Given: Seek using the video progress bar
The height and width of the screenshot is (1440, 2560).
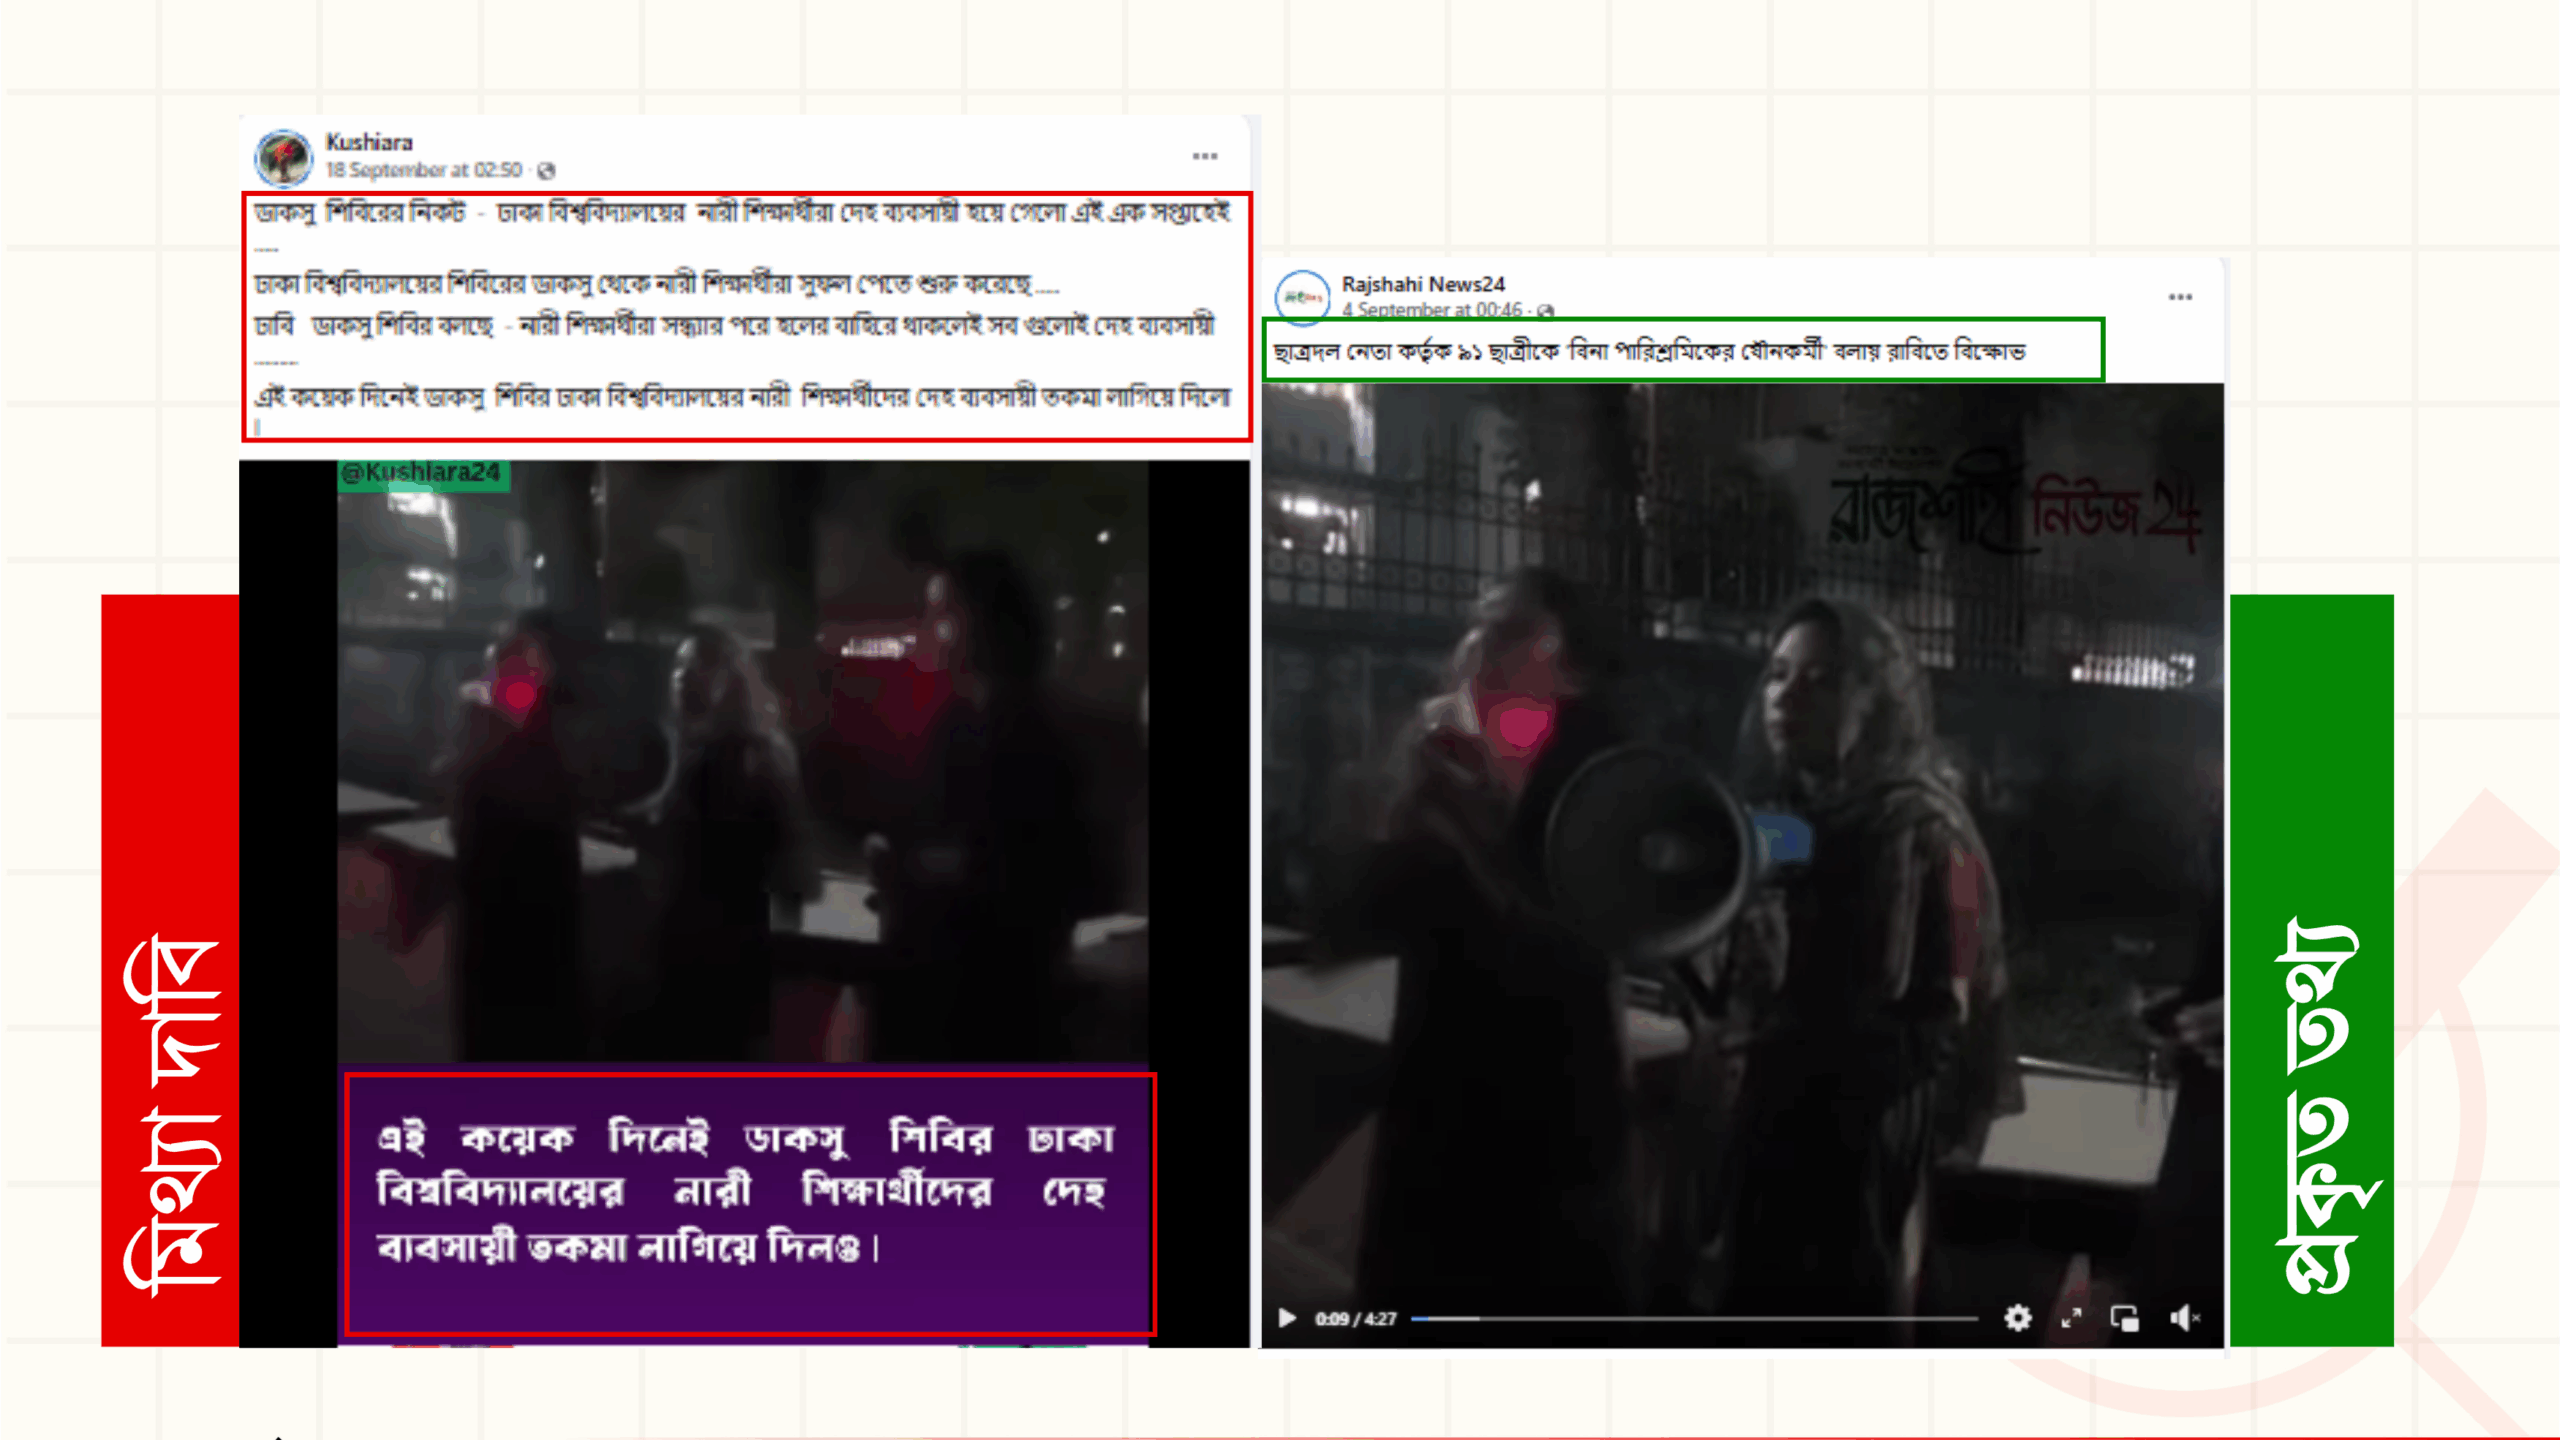Looking at the screenshot, I should (1694, 1319).
